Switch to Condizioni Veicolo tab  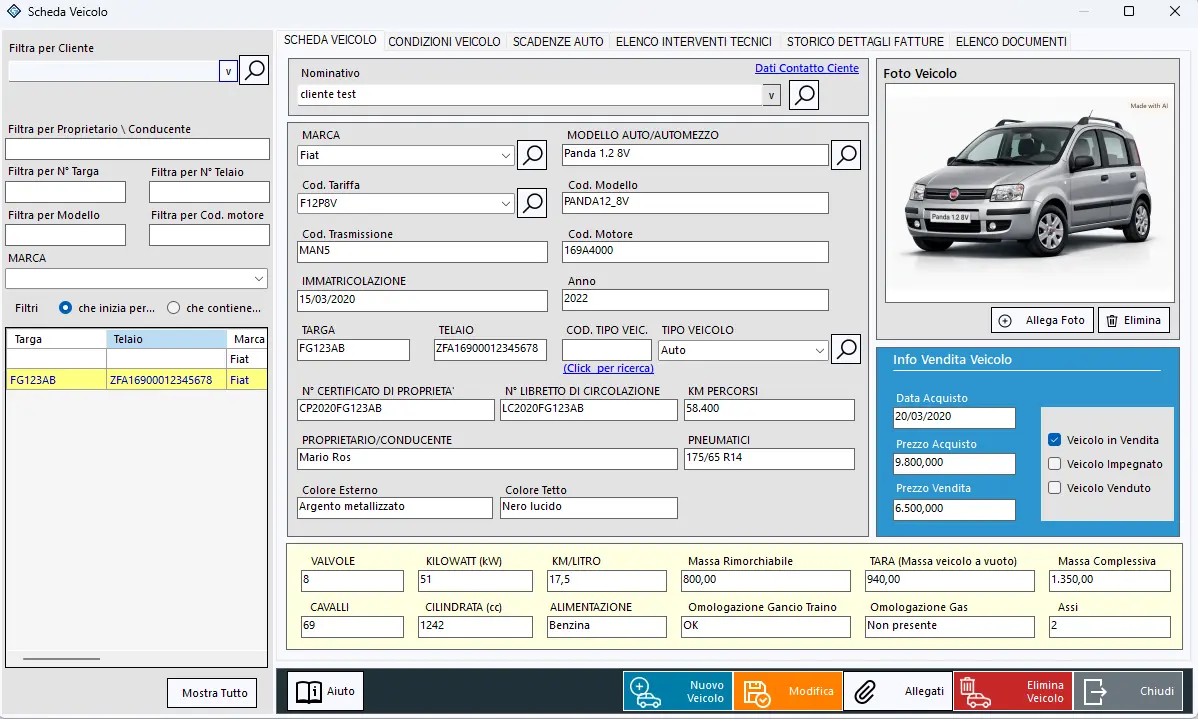(445, 42)
